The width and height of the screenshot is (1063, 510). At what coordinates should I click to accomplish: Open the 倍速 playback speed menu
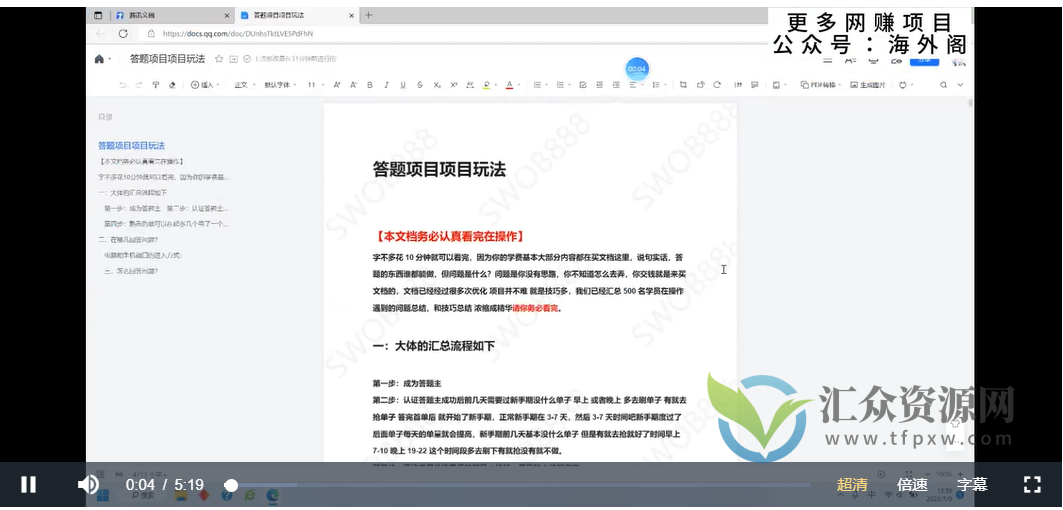point(912,484)
